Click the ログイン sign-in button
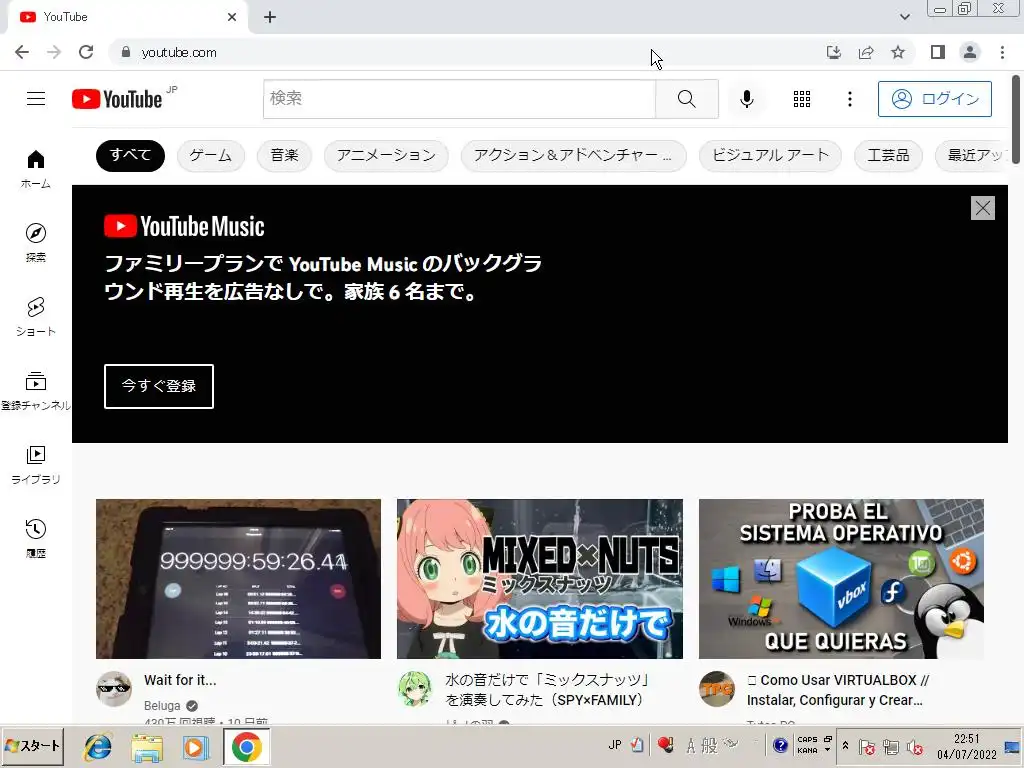 (935, 99)
